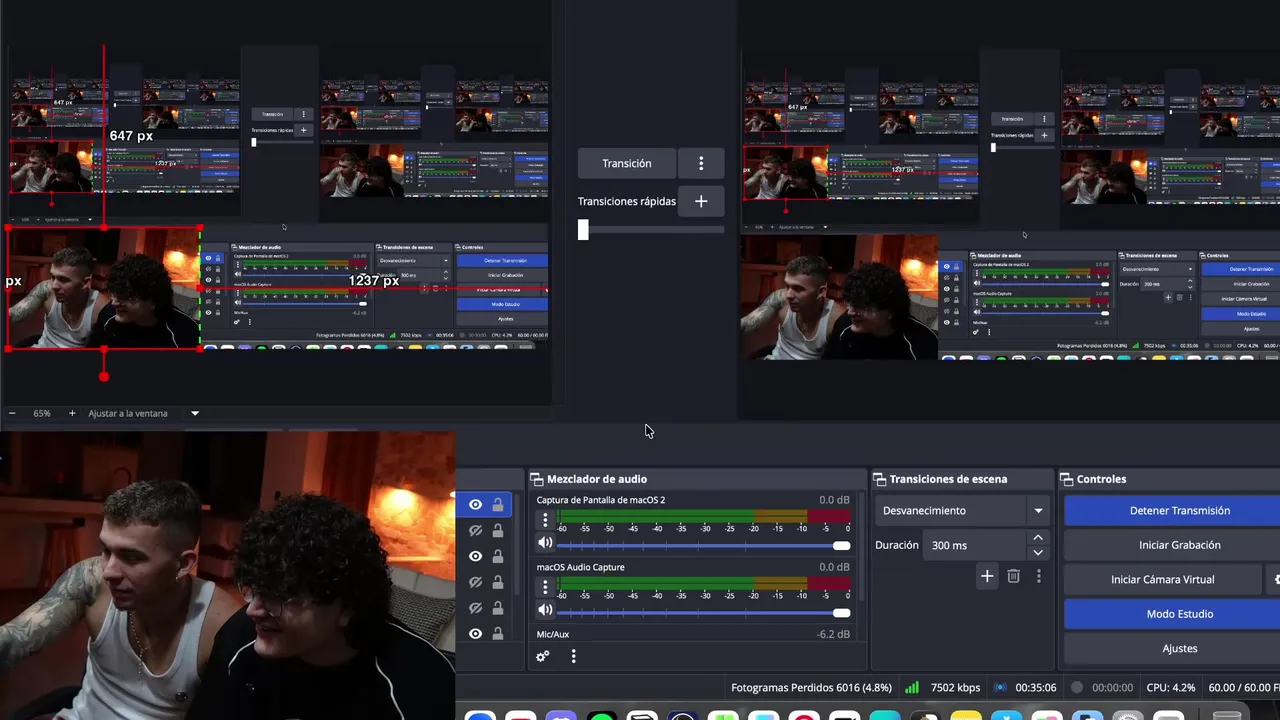Toggle lock on the second source row
This screenshot has width=1280, height=720.
(x=498, y=531)
